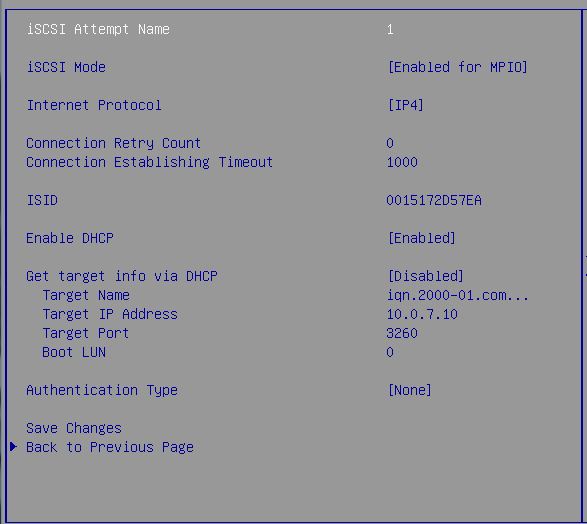
Task: Select the Authentication Type label
Action: click(x=102, y=390)
